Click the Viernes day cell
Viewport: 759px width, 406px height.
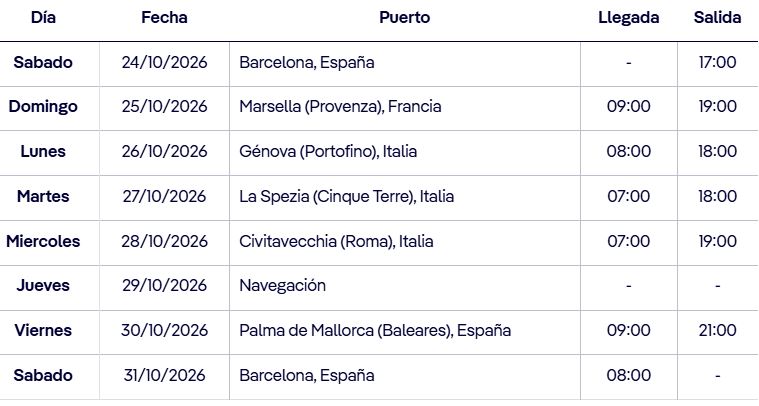pyautogui.click(x=43, y=331)
